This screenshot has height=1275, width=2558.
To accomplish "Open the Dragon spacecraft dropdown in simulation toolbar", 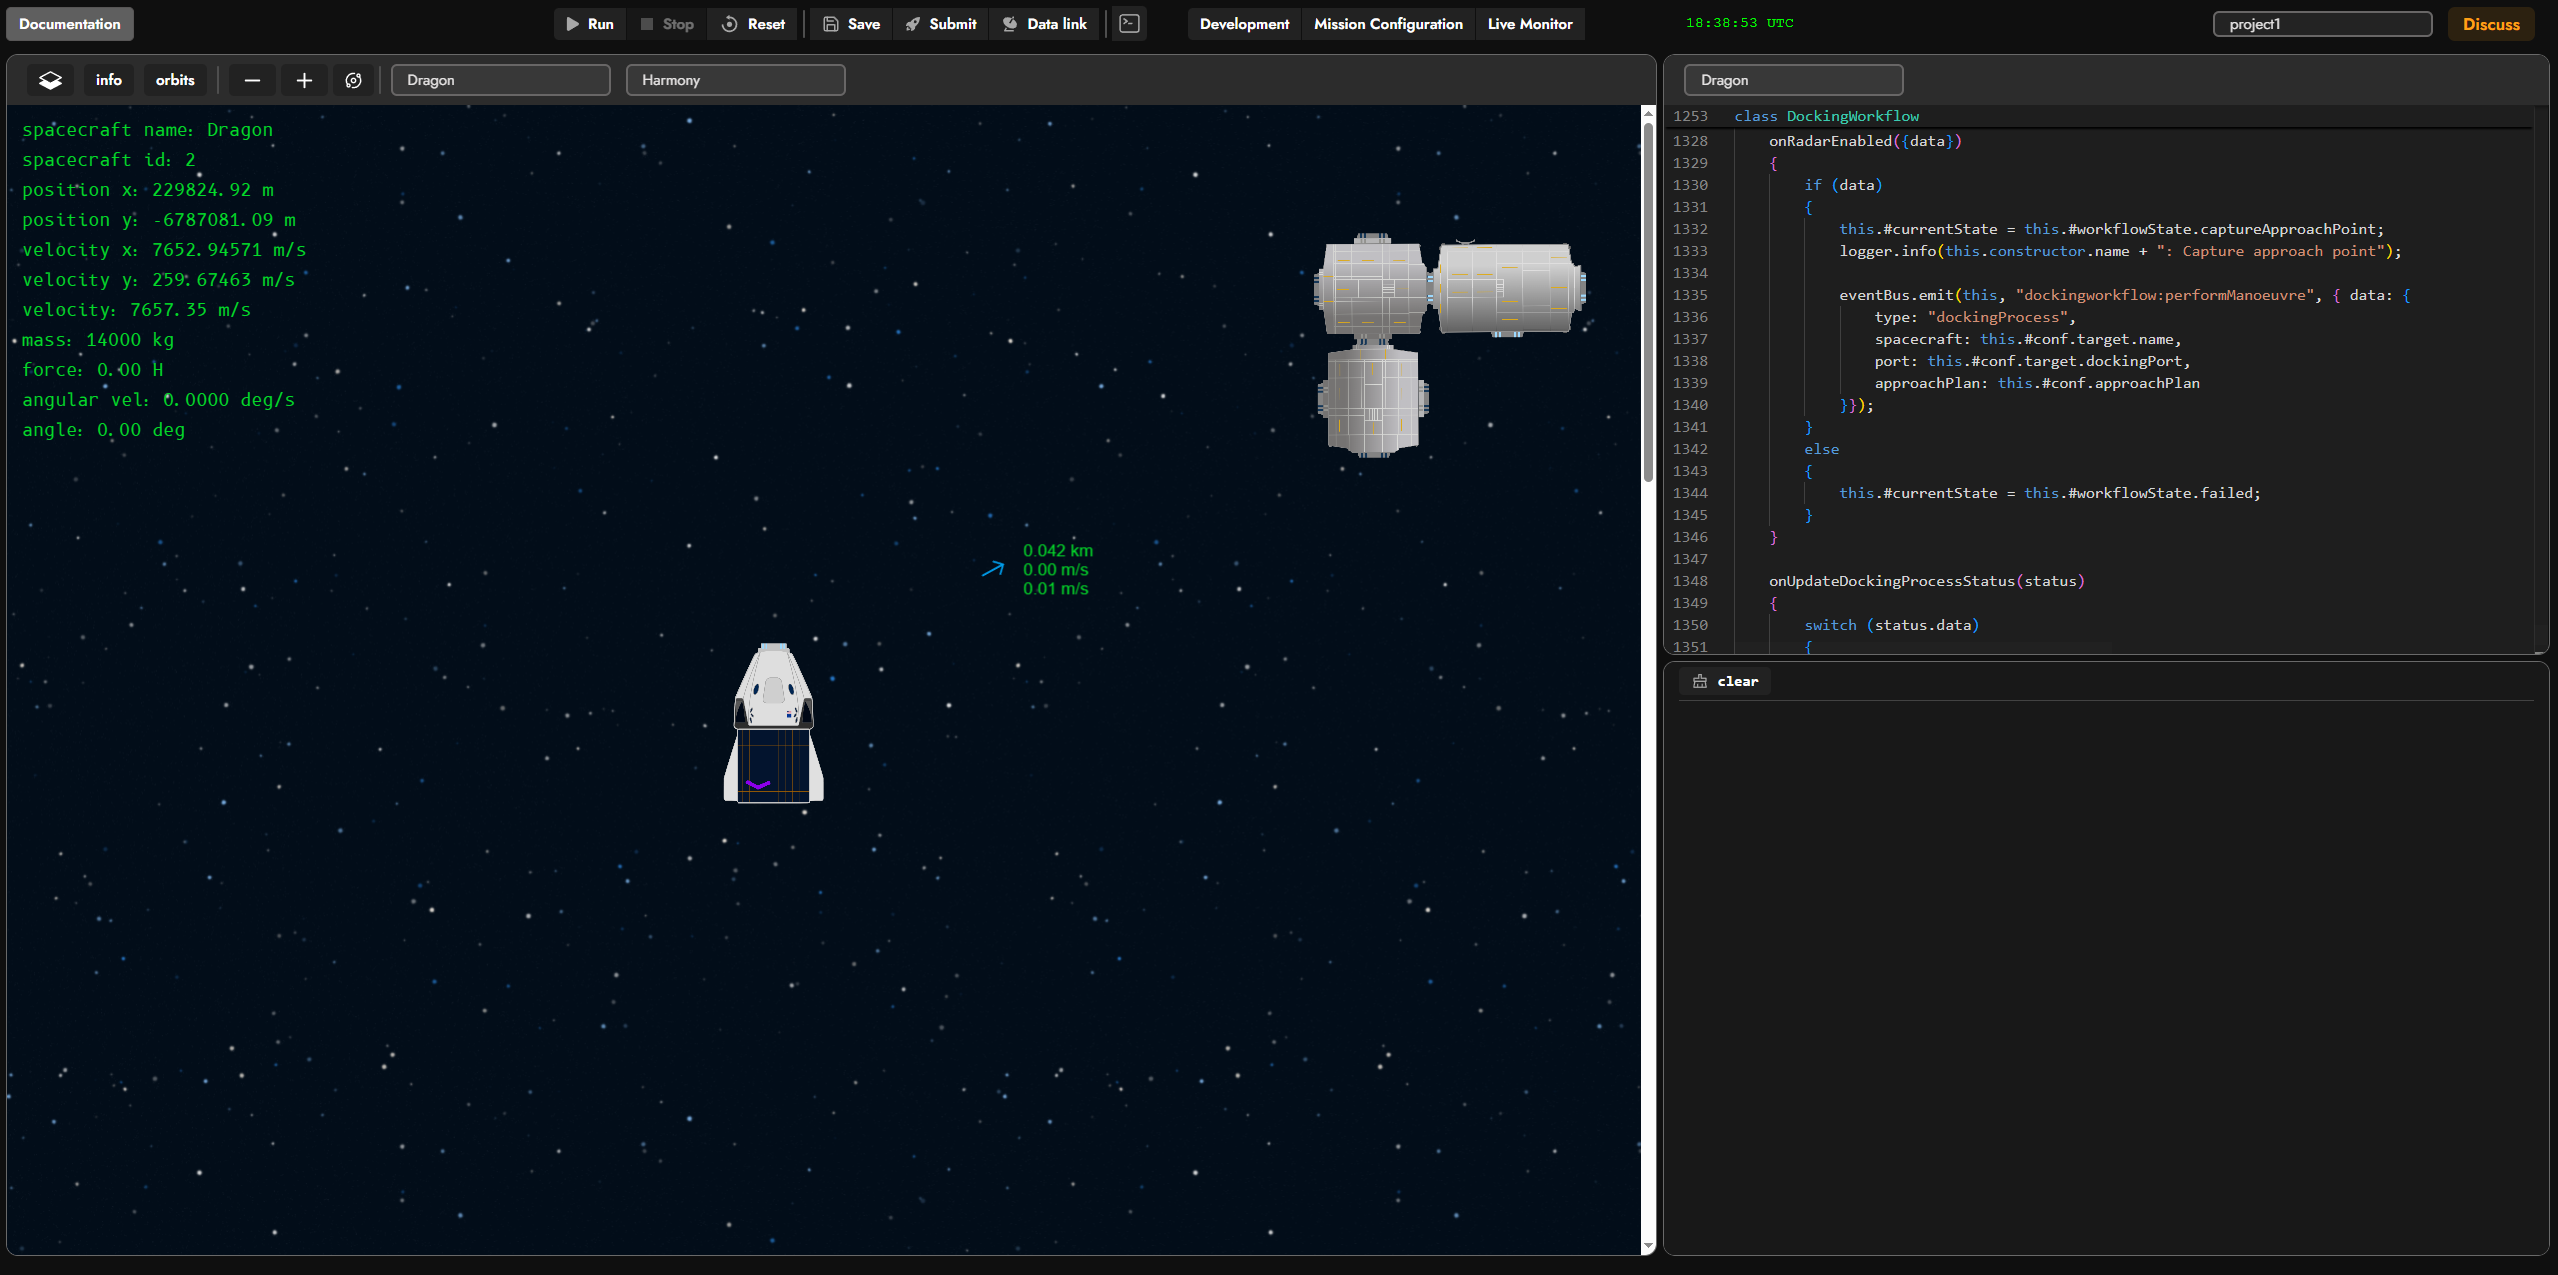I will [x=501, y=80].
